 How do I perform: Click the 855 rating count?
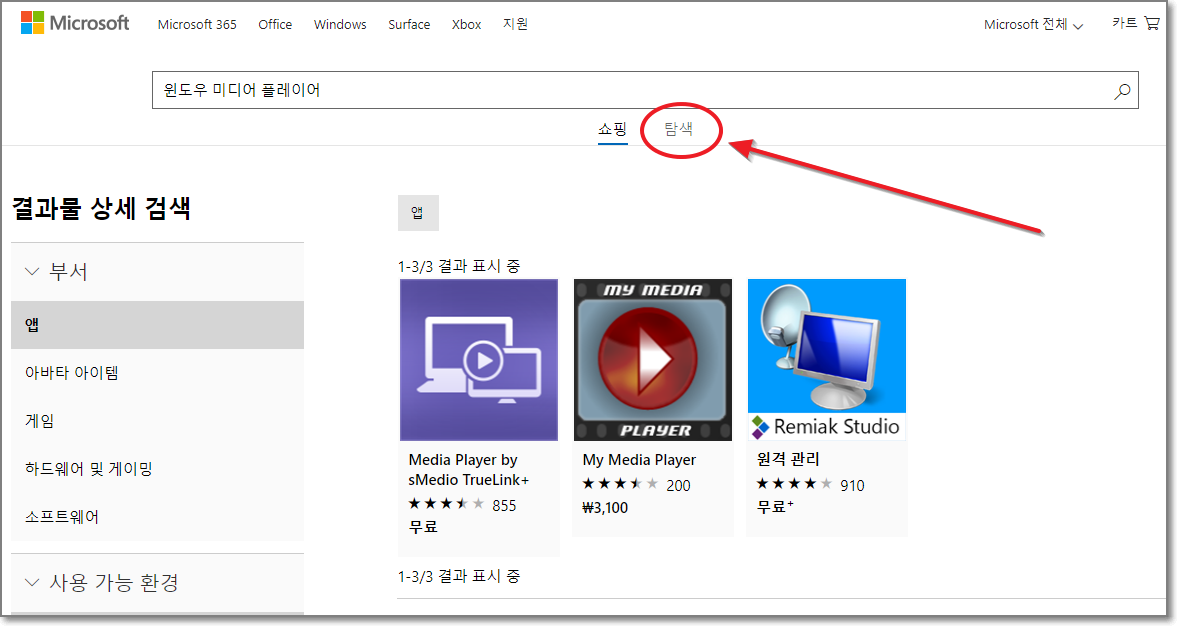[x=504, y=506]
